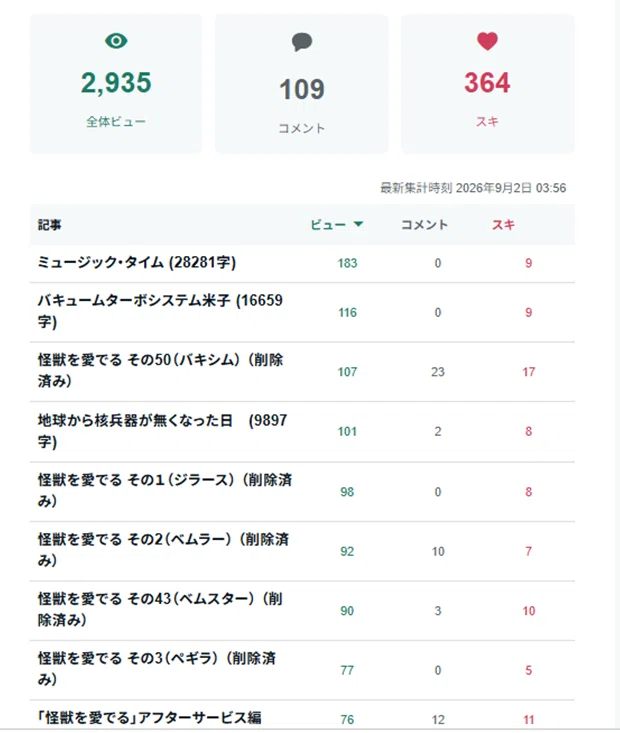
Task: Open 地球から核兵器が無くなった日 article
Action: (162, 431)
